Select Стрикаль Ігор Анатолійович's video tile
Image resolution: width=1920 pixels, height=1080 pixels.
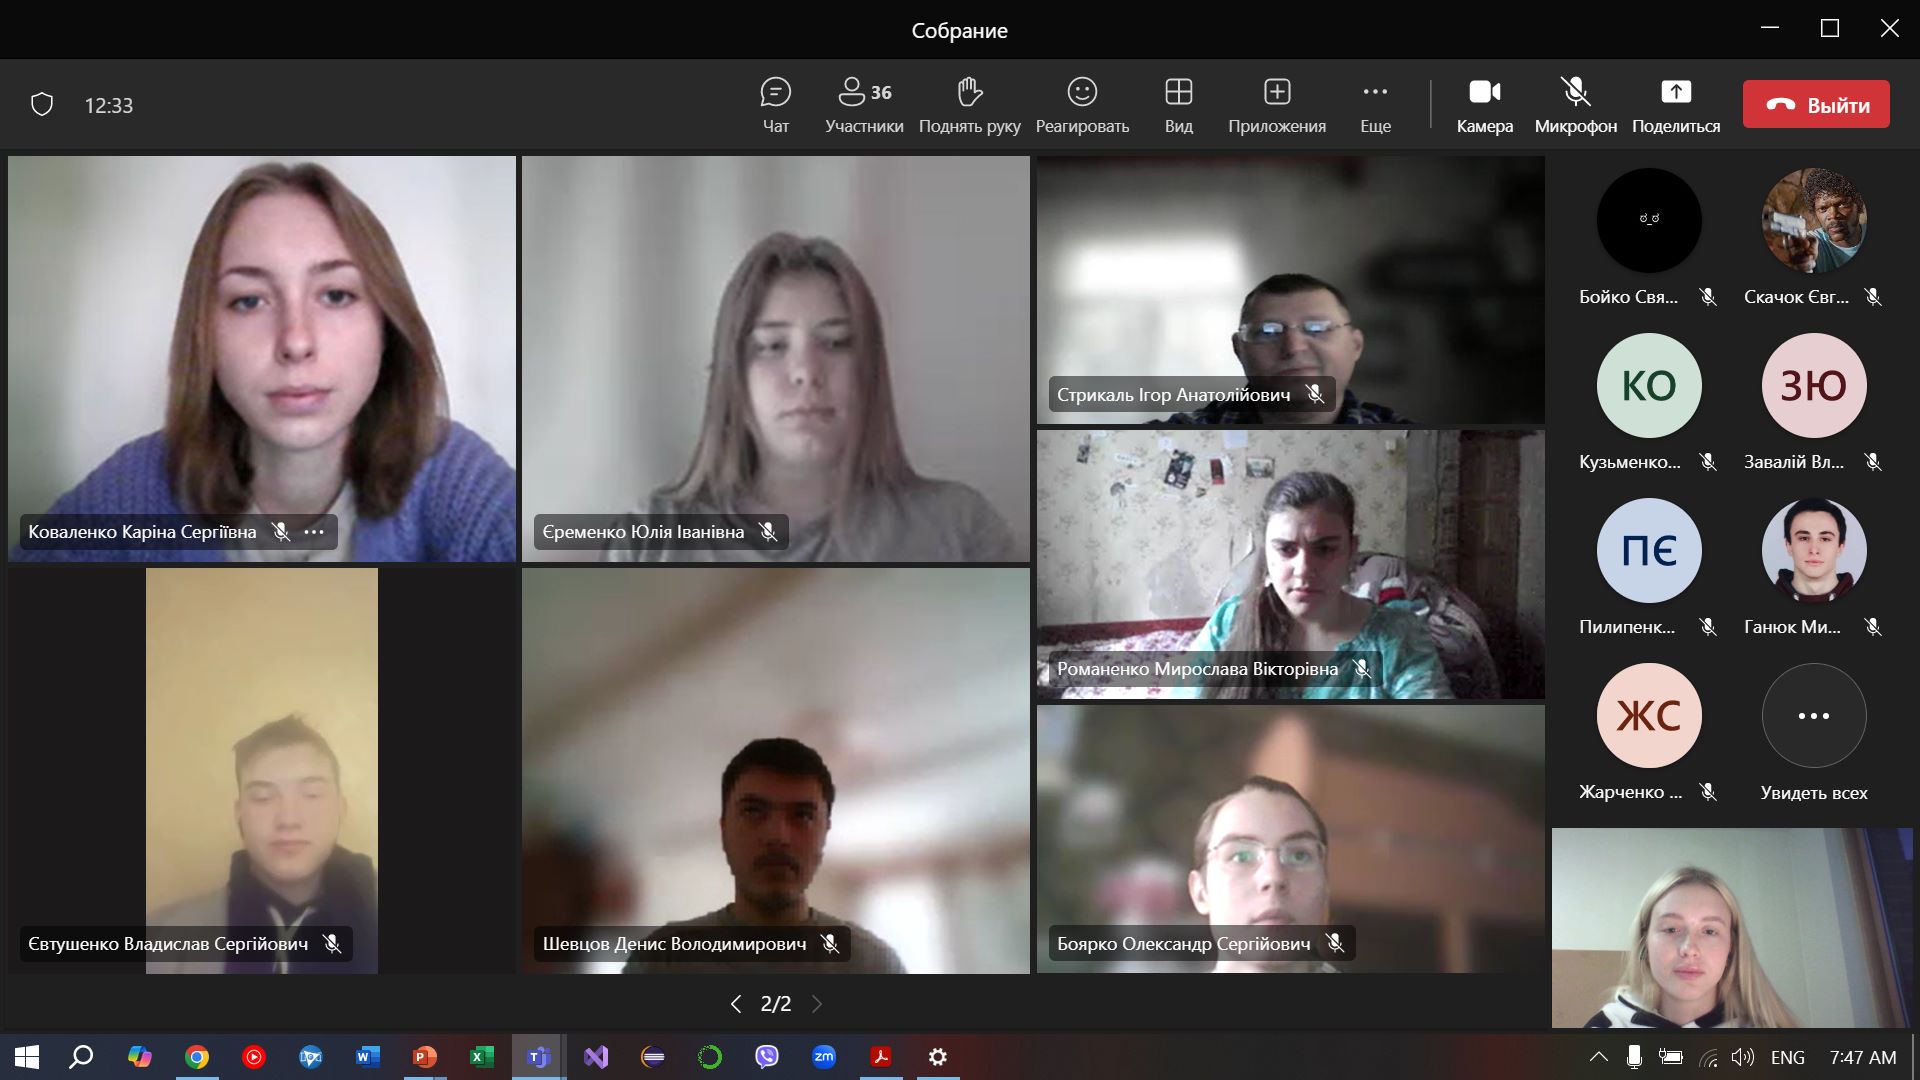pos(1290,290)
